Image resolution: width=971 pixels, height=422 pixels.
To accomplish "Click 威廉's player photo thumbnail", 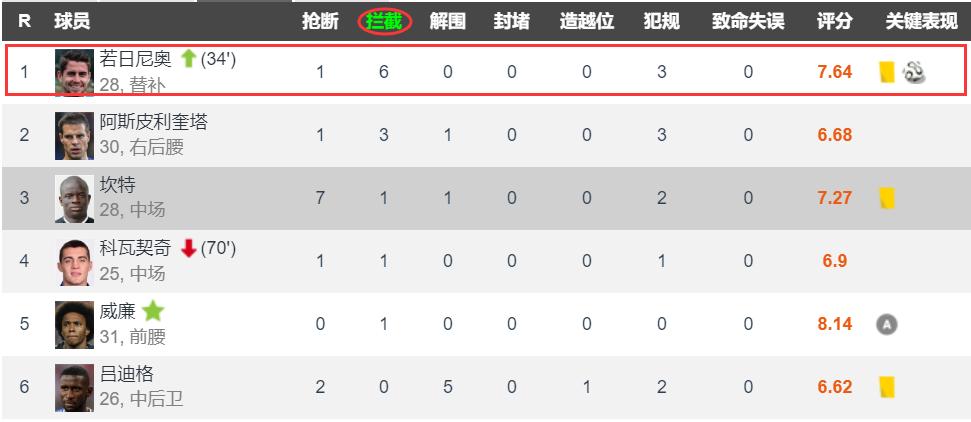I will 74,323.
